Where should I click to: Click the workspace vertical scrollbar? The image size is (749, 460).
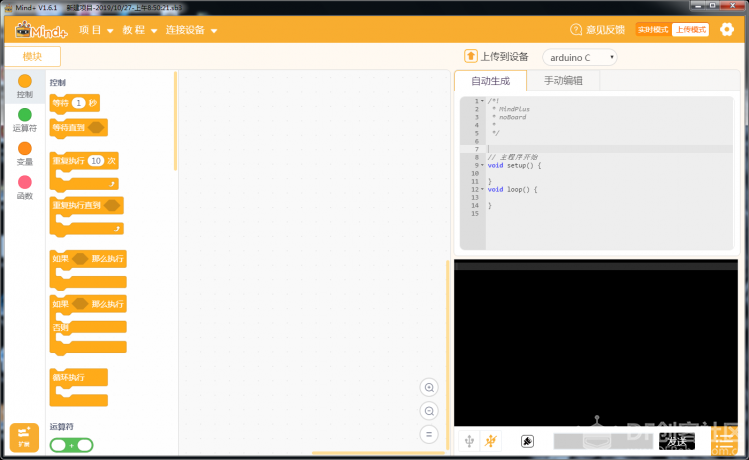point(448,356)
